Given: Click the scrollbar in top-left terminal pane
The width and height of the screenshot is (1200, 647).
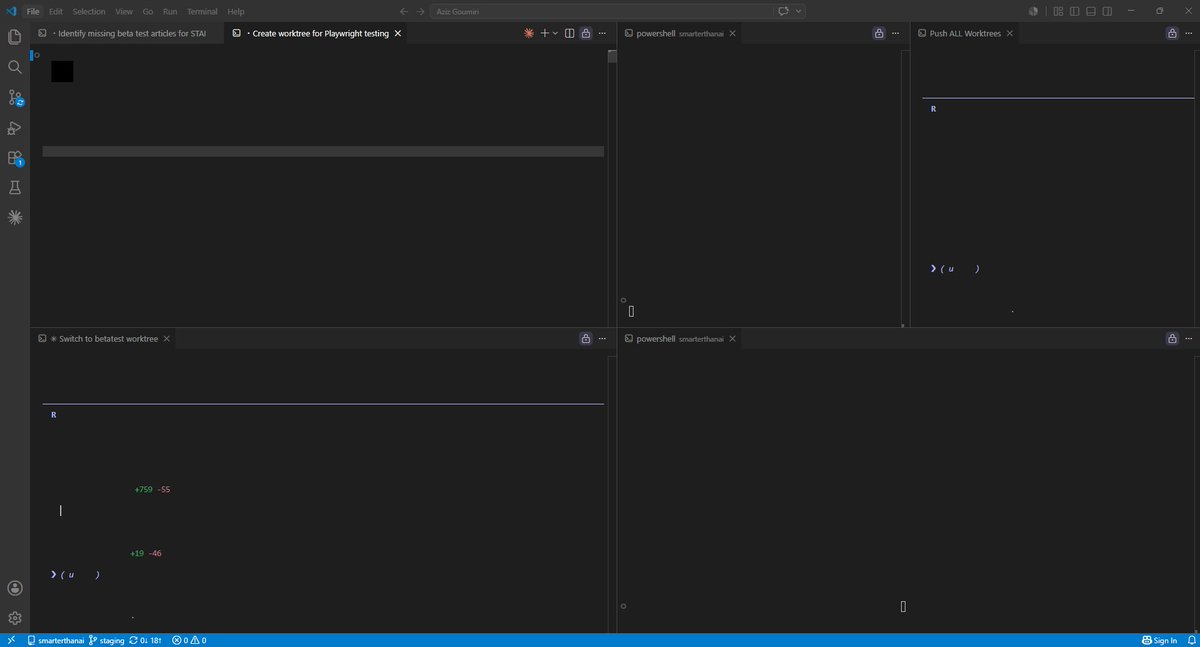Looking at the screenshot, I should click(x=612, y=57).
